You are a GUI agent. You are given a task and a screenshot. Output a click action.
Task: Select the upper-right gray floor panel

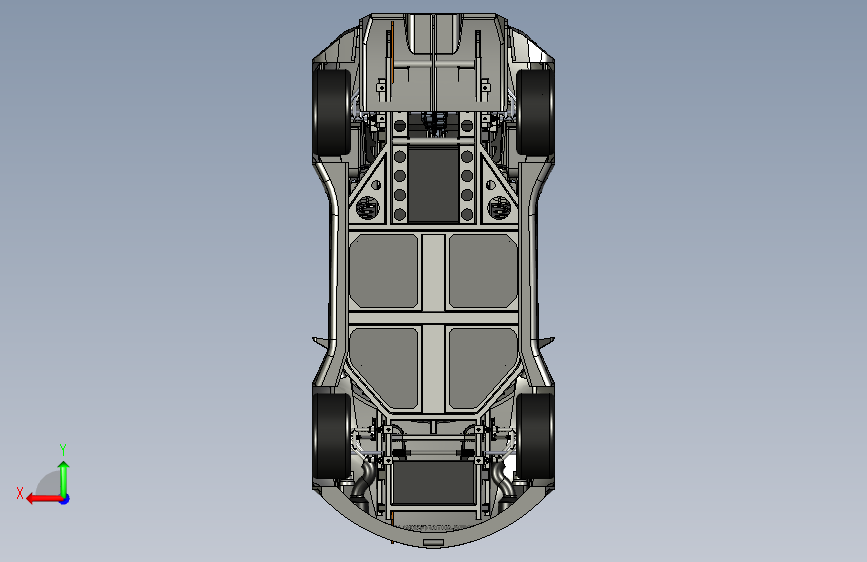[x=483, y=271]
